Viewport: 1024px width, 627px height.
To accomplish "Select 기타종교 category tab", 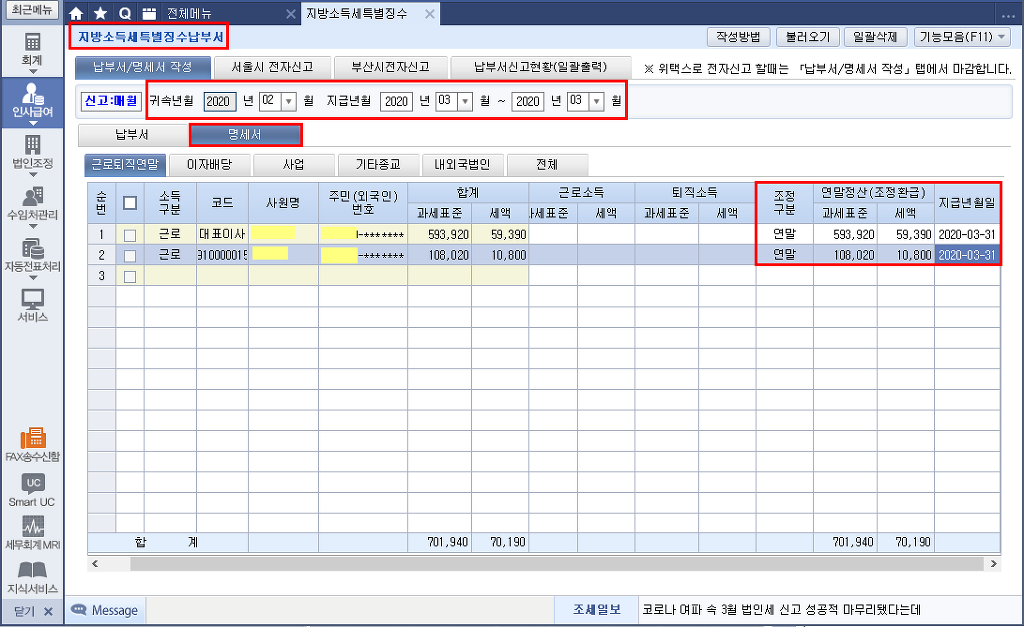I will point(378,165).
